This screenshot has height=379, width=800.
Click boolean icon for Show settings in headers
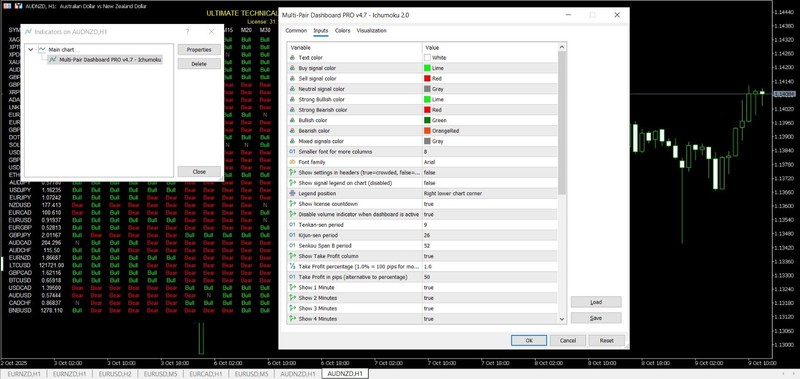click(292, 172)
